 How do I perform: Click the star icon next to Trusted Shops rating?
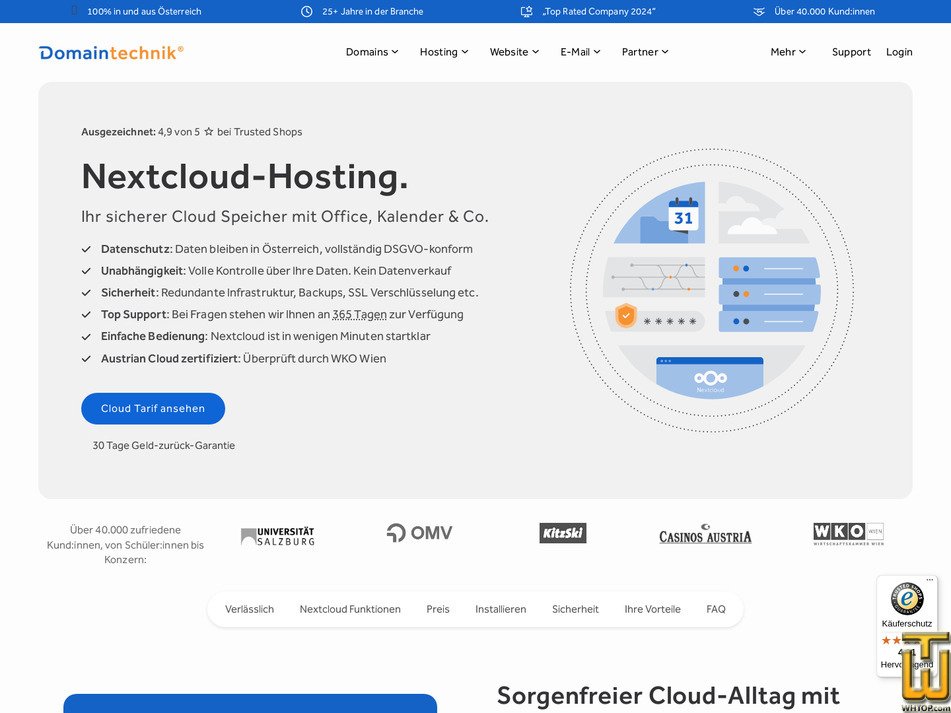coord(209,132)
